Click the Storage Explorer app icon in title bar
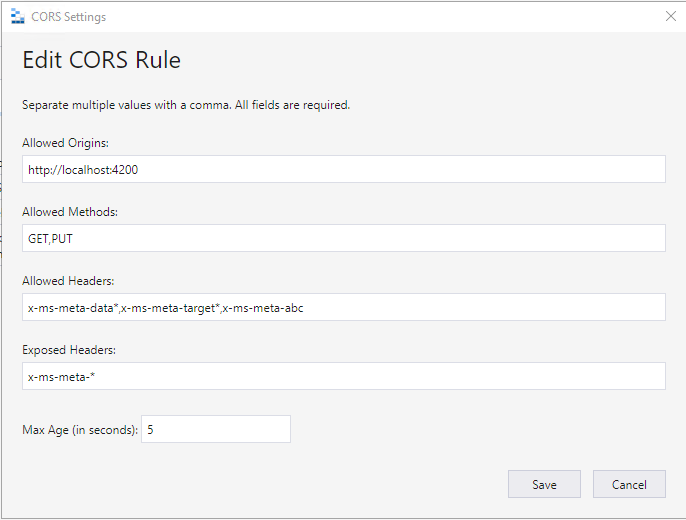The image size is (686, 520). 18,16
